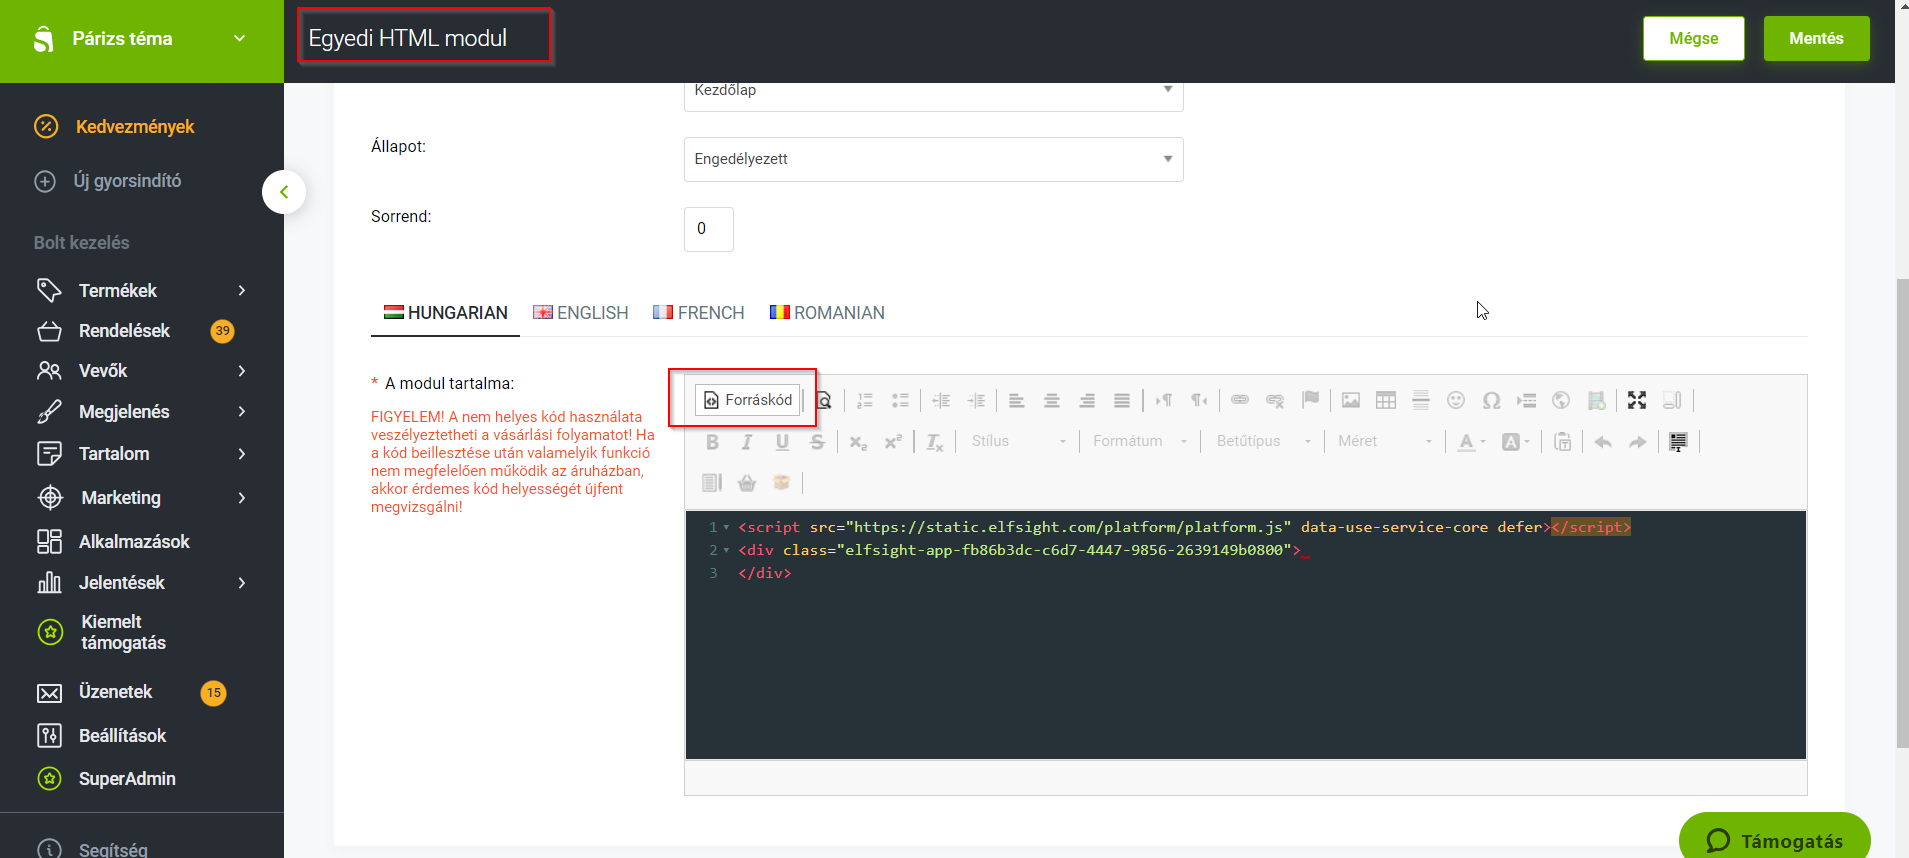The width and height of the screenshot is (1909, 858).
Task: Click the Mégse cancel button
Action: pos(1694,39)
